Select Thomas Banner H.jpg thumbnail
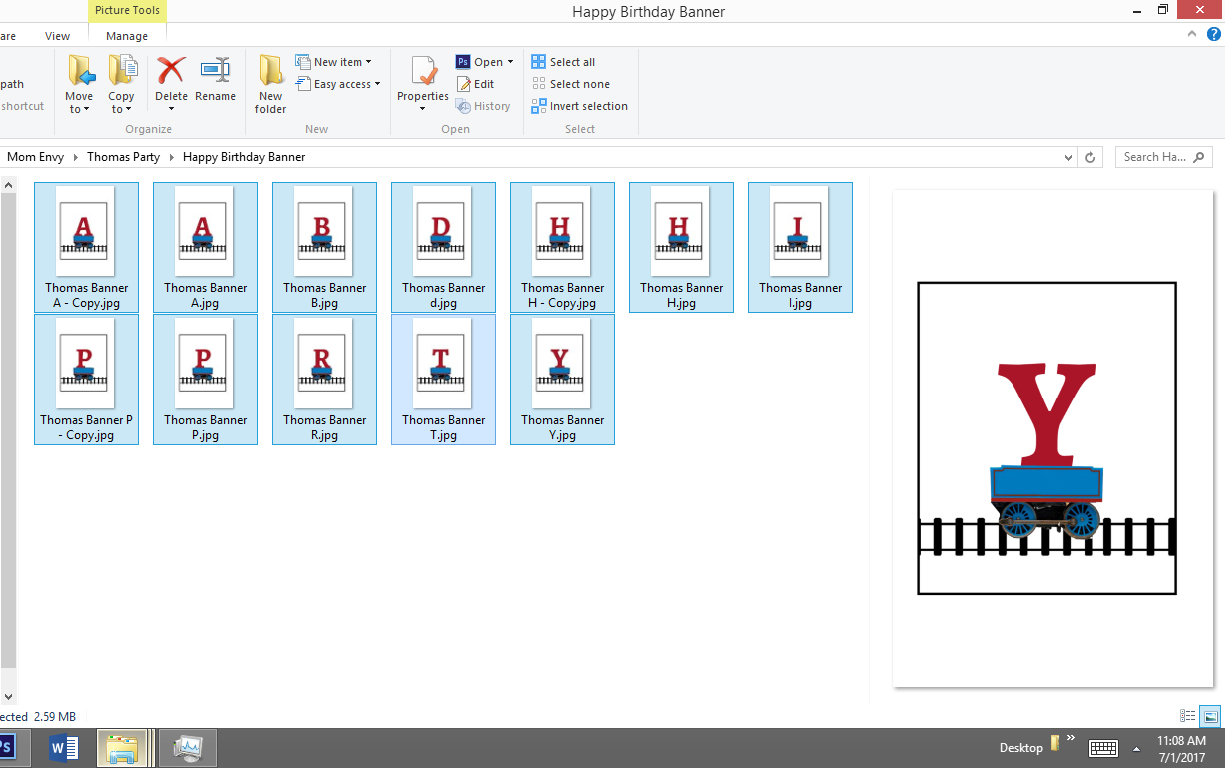This screenshot has height=768, width=1225. pos(681,247)
